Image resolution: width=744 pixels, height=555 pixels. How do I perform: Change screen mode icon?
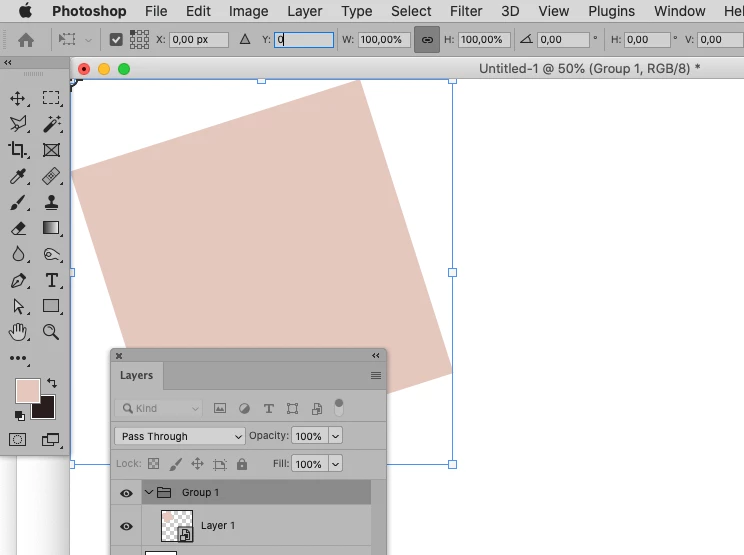pyautogui.click(x=50, y=440)
